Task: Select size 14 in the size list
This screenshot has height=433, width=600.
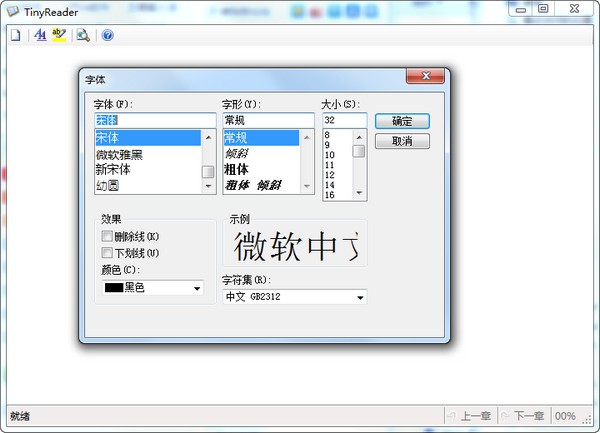Action: [337, 185]
